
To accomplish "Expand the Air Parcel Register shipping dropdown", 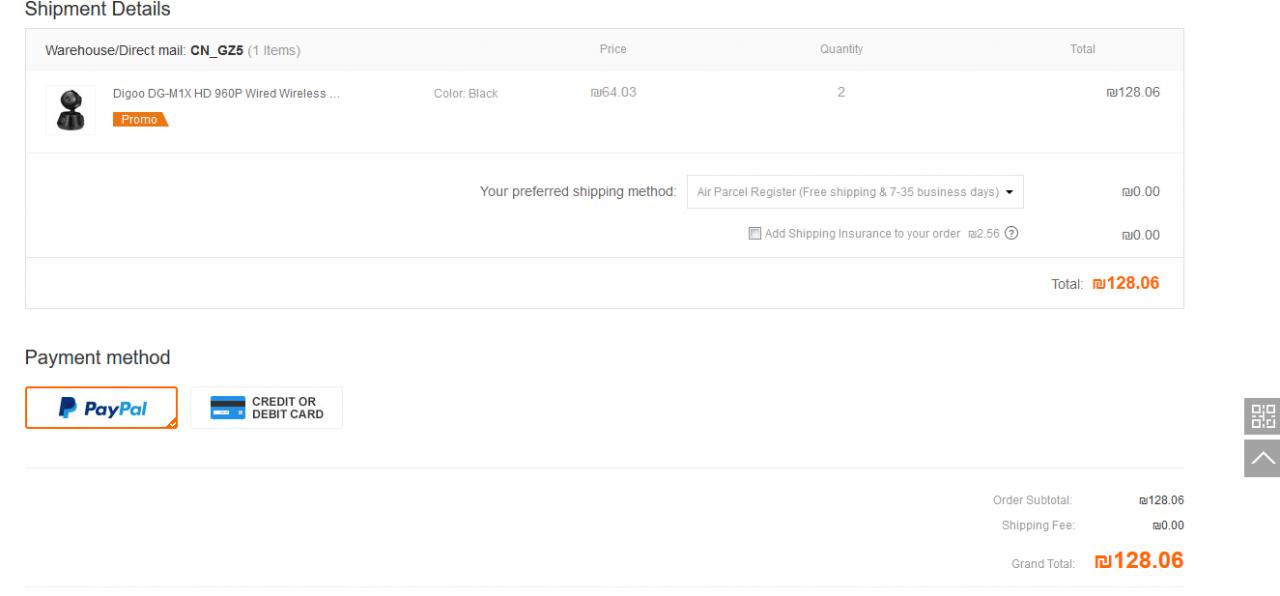I will pos(854,192).
